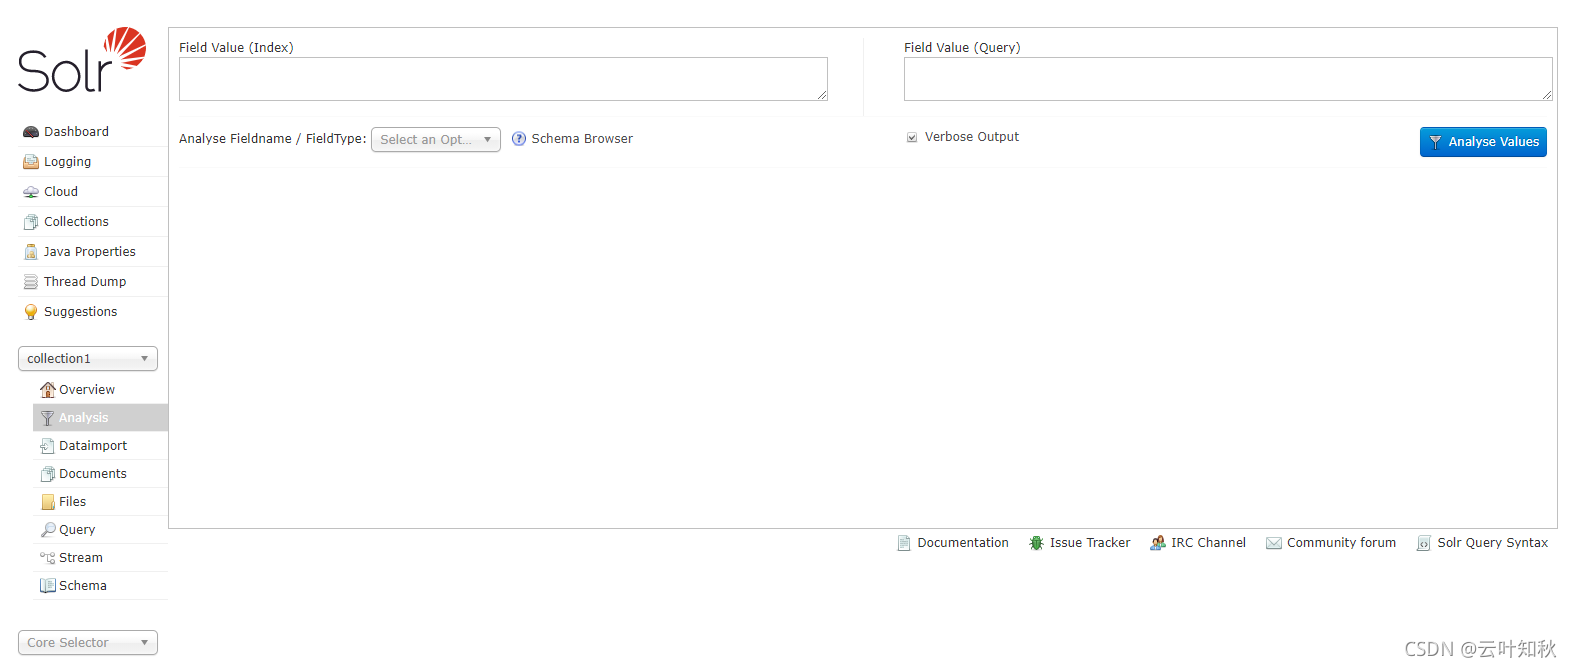Click the Files folder icon
Image resolution: width=1572 pixels, height=667 pixels.
pyautogui.click(x=47, y=502)
